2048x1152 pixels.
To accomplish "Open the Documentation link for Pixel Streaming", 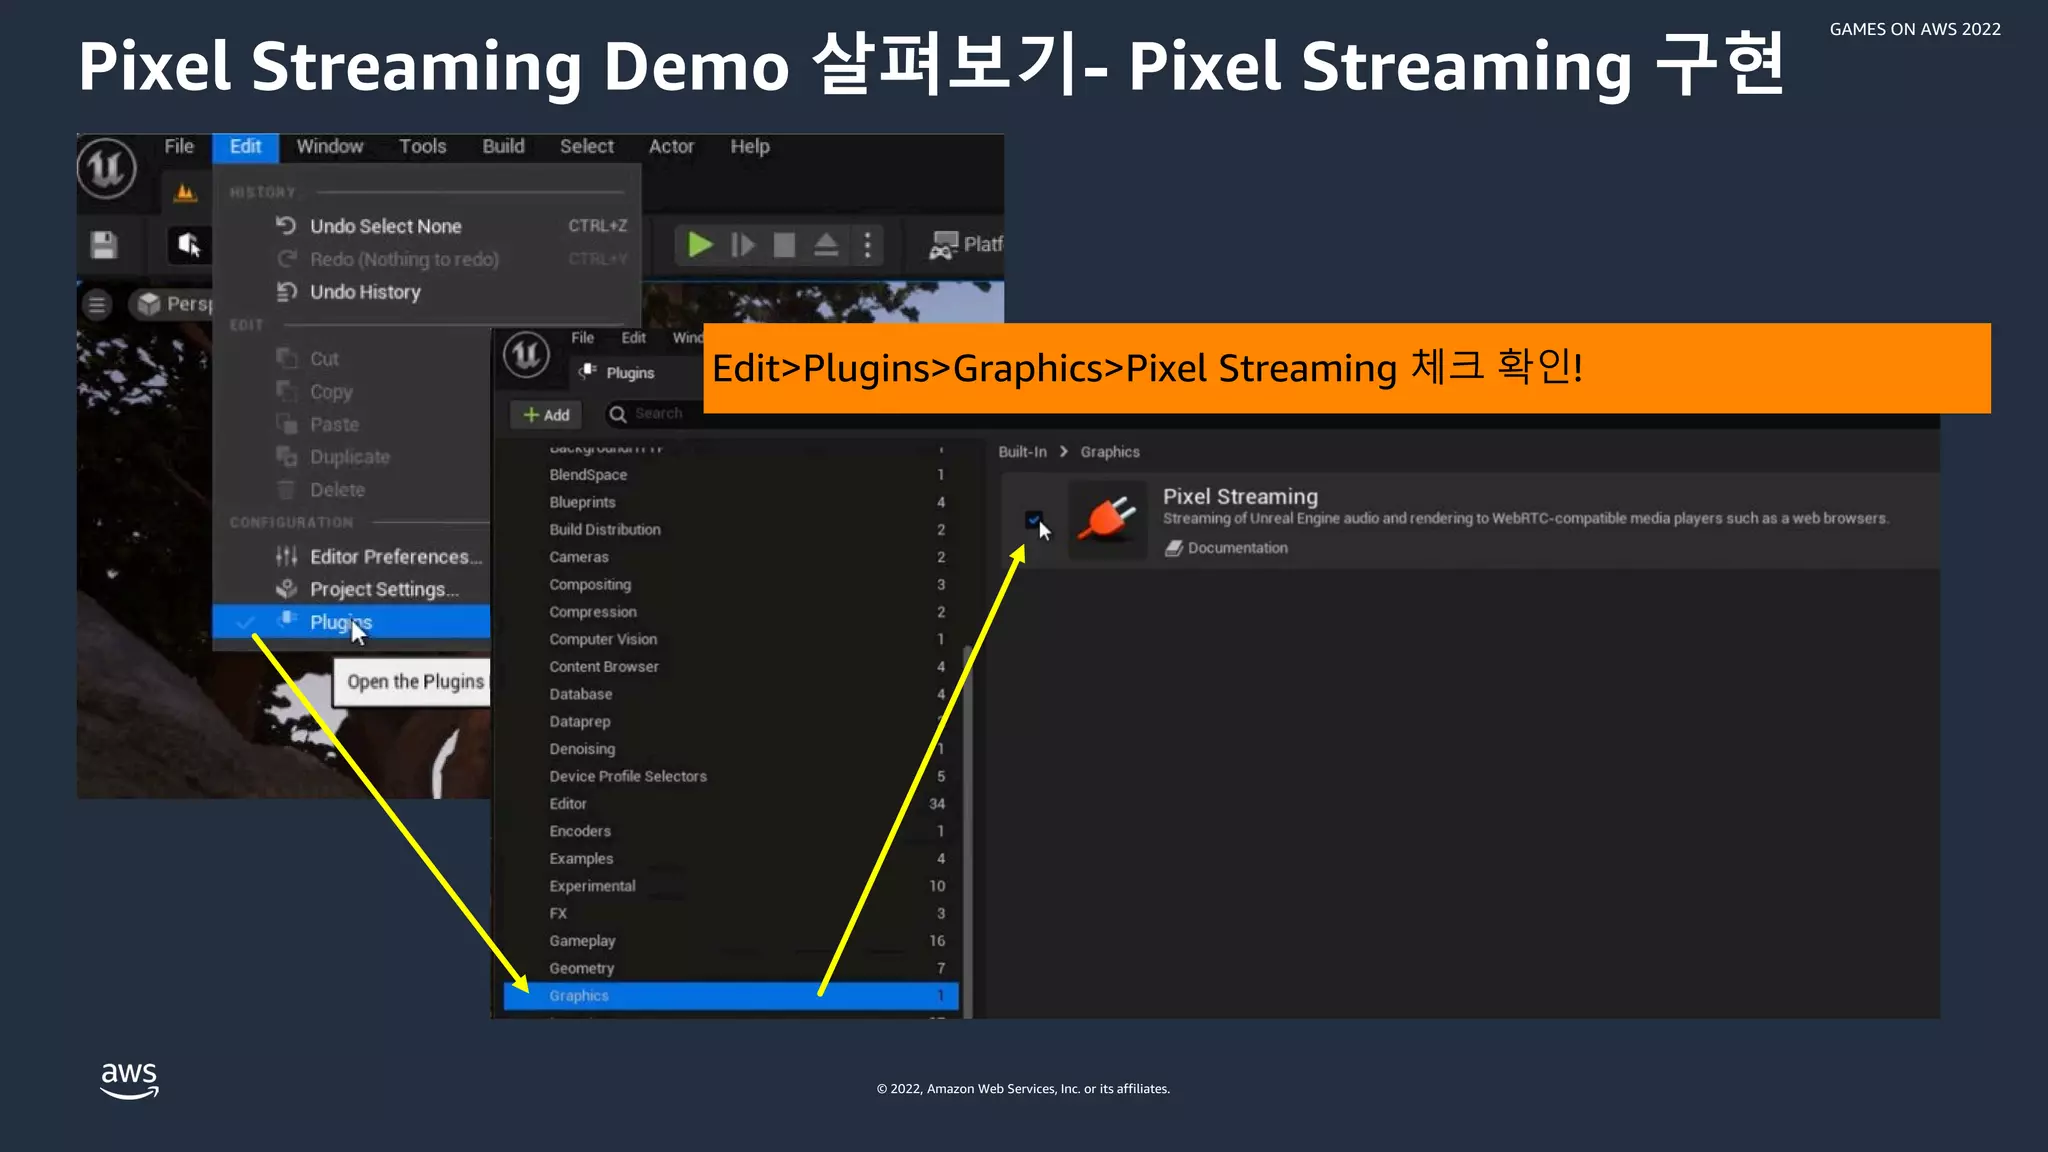I will 1237,548.
